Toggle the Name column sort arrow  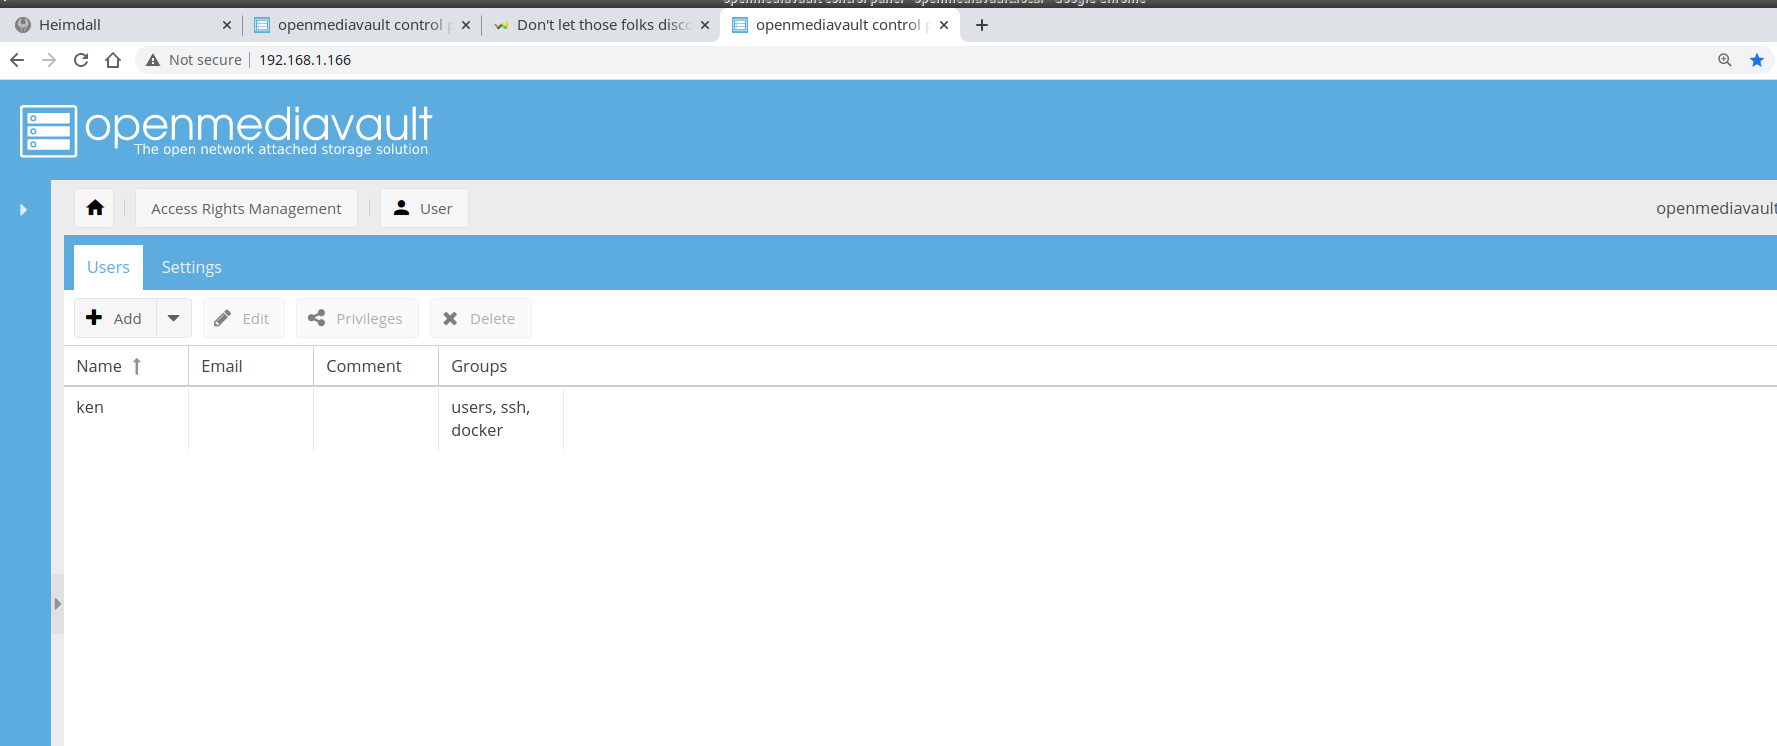point(137,366)
